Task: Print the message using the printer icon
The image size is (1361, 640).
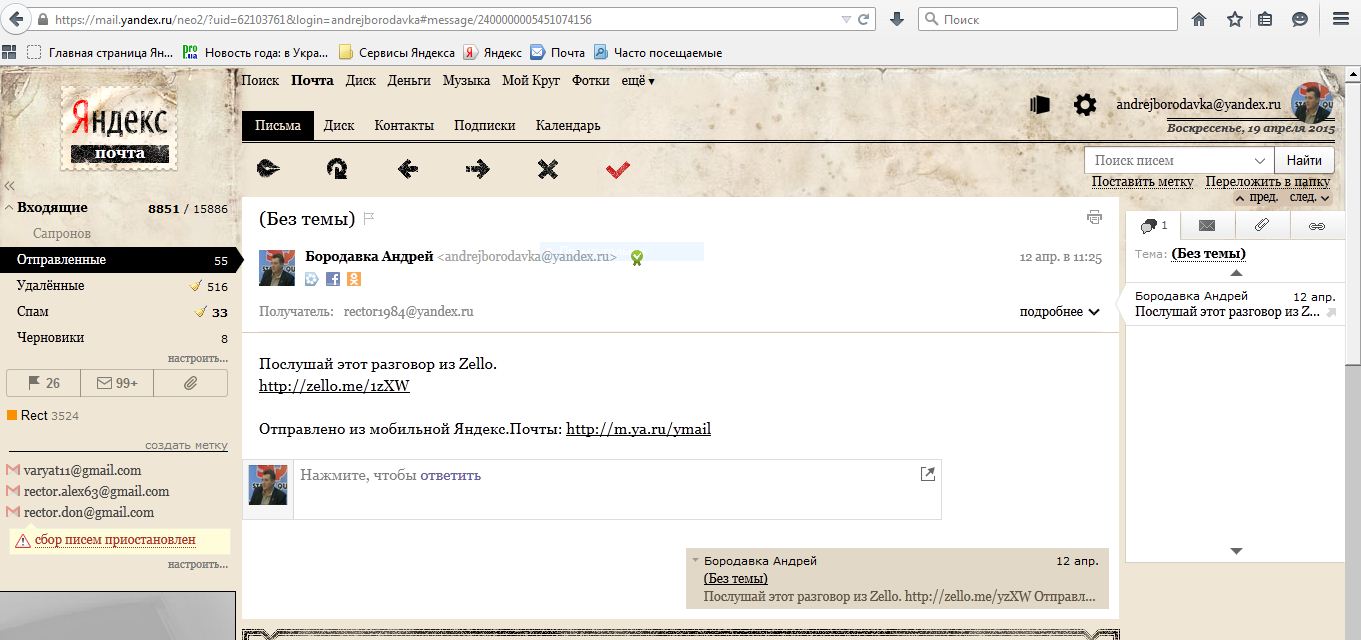Action: point(1094,217)
